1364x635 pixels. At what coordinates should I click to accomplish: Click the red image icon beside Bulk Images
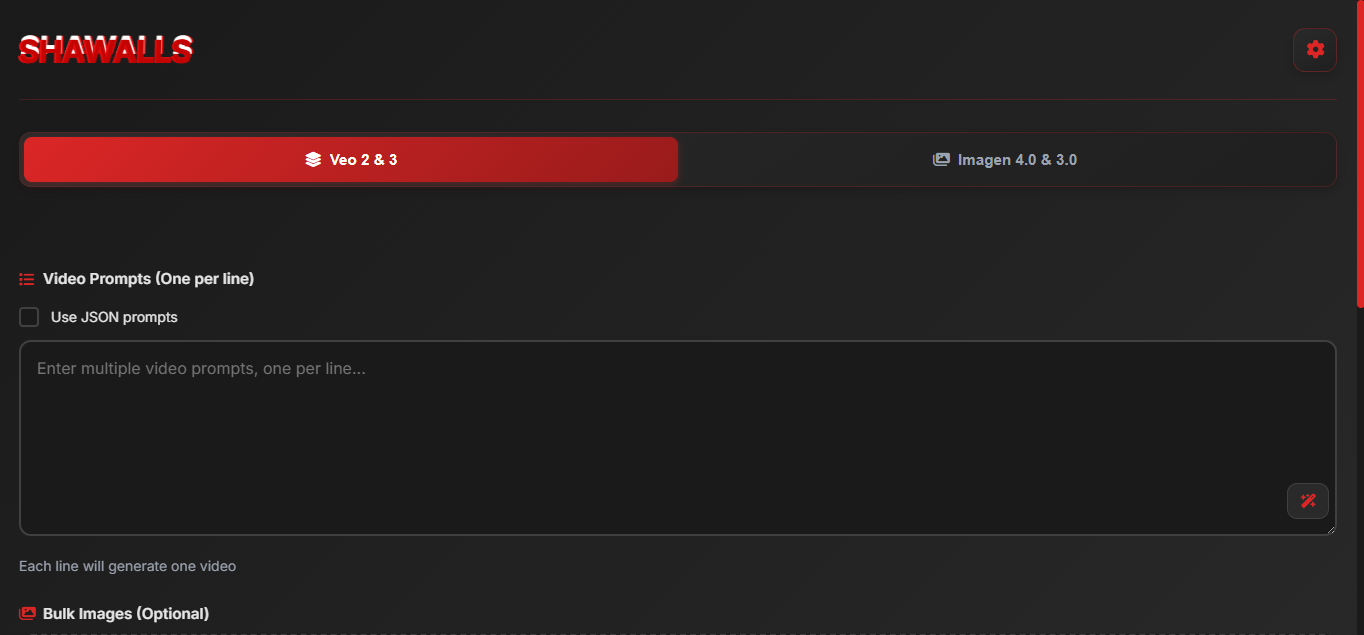27,613
